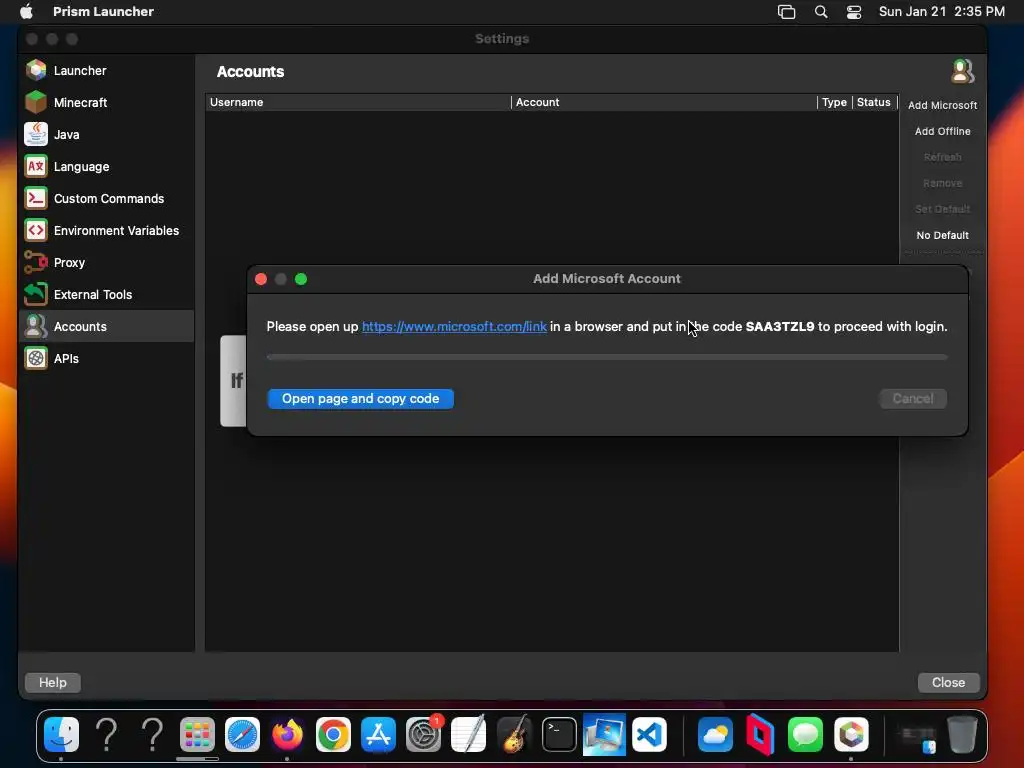Viewport: 1024px width, 768px height.
Task: Click the accounts avatar icon at top right
Action: [962, 71]
